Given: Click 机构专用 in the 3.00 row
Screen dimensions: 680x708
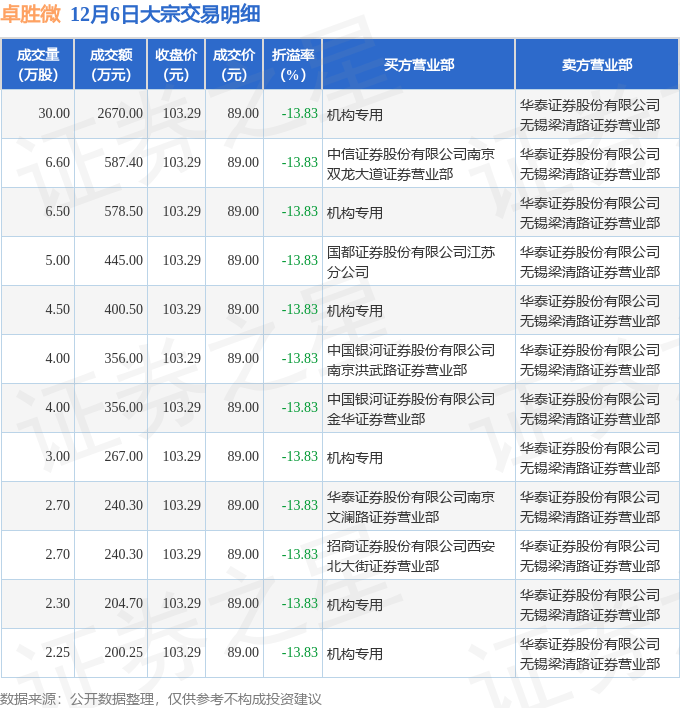Looking at the screenshot, I should (354, 458).
